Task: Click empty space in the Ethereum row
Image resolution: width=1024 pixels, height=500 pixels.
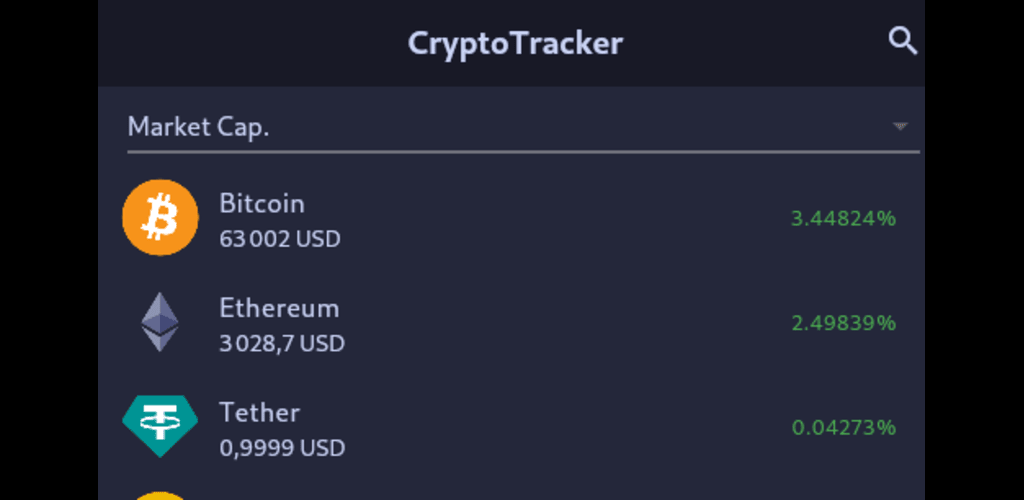Action: (560, 323)
